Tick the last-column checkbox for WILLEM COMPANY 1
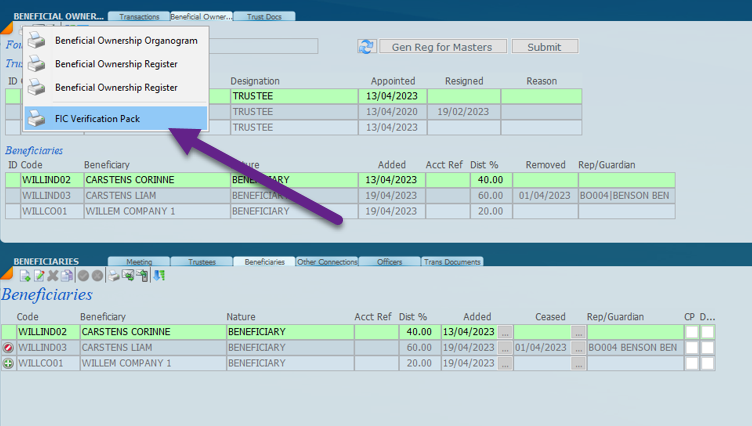Image resolution: width=752 pixels, height=426 pixels. click(707, 363)
